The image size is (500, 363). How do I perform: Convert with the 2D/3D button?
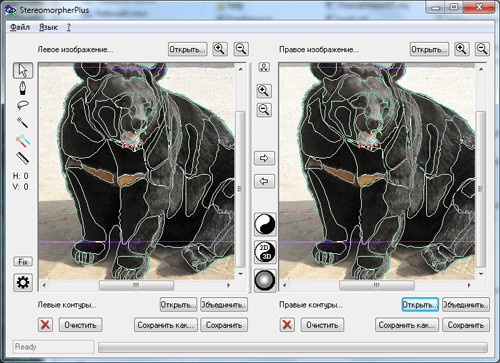click(265, 252)
